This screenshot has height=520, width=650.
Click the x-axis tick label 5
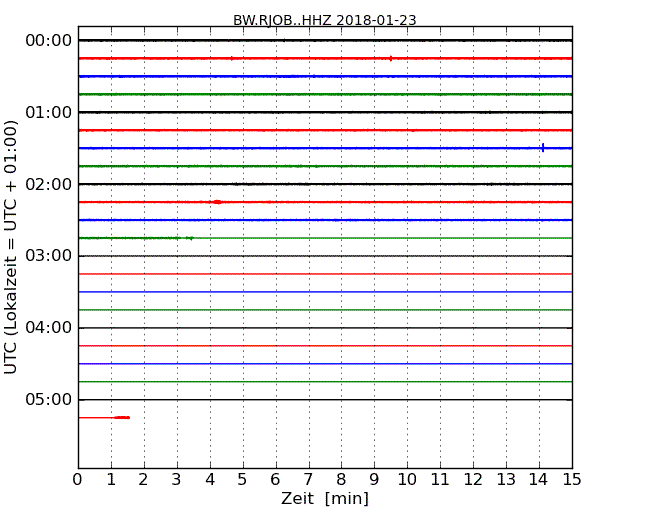point(242,479)
